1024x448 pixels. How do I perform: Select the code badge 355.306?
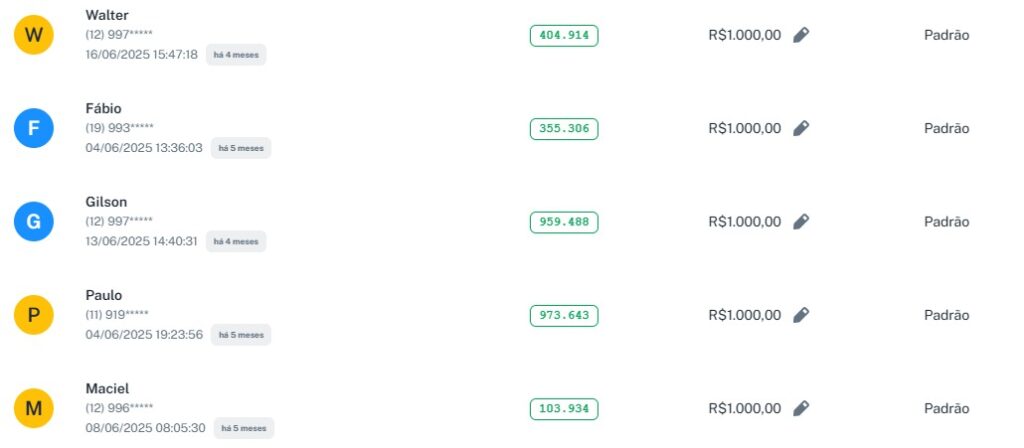point(564,128)
